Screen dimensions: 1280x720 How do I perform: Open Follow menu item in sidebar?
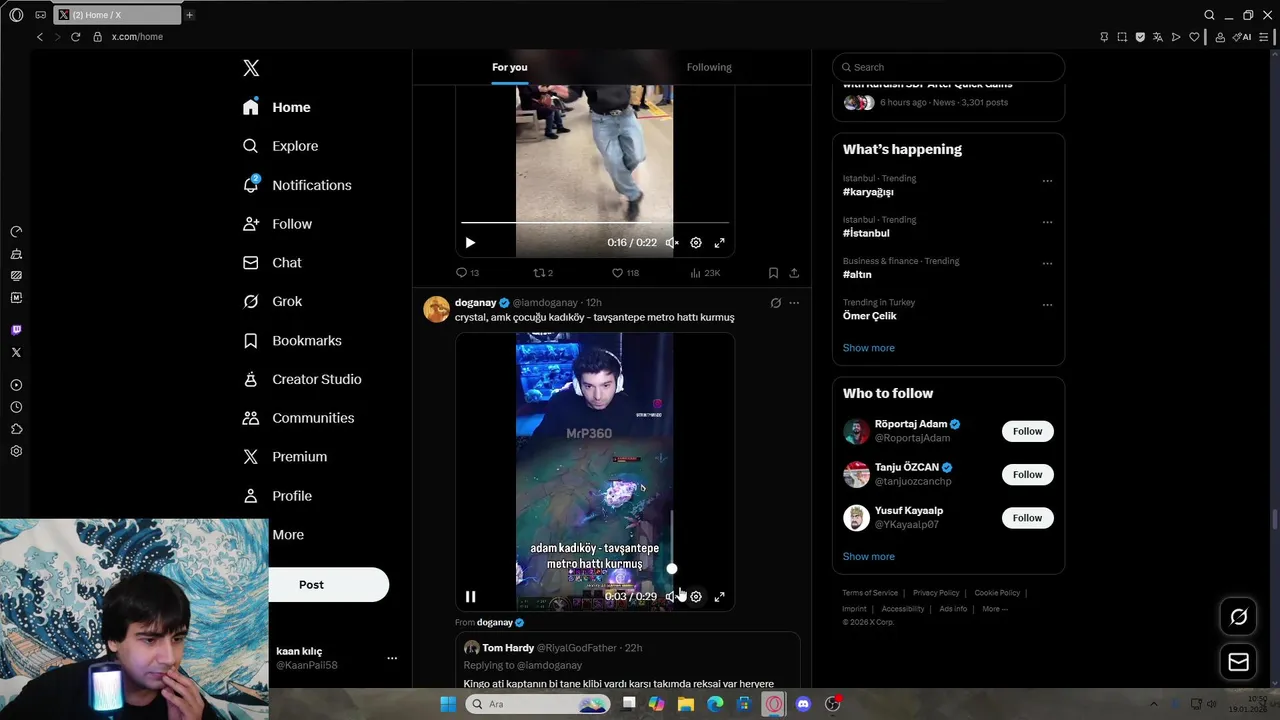[x=277, y=224]
